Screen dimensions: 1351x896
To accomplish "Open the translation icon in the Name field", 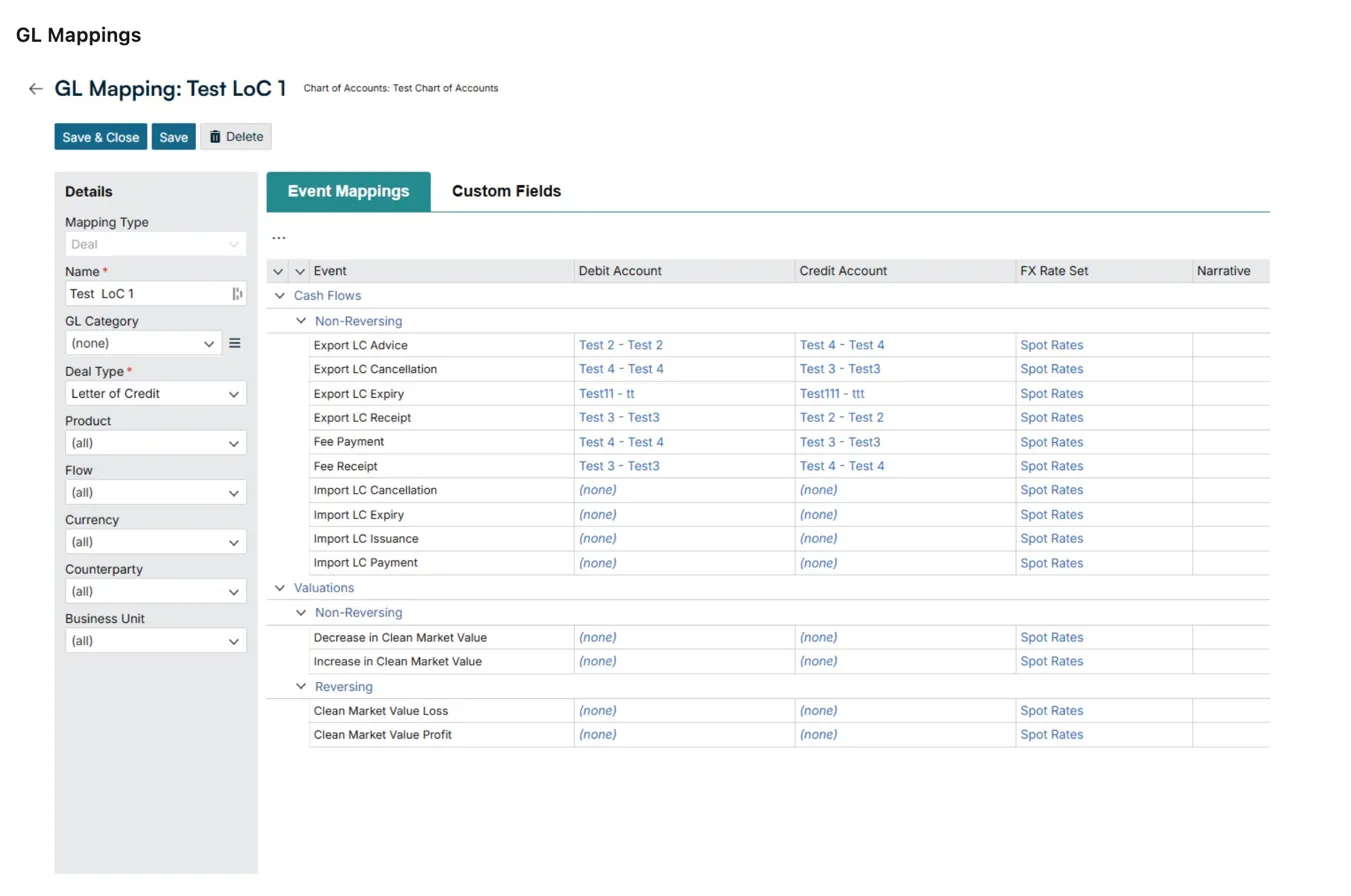I will click(237, 294).
